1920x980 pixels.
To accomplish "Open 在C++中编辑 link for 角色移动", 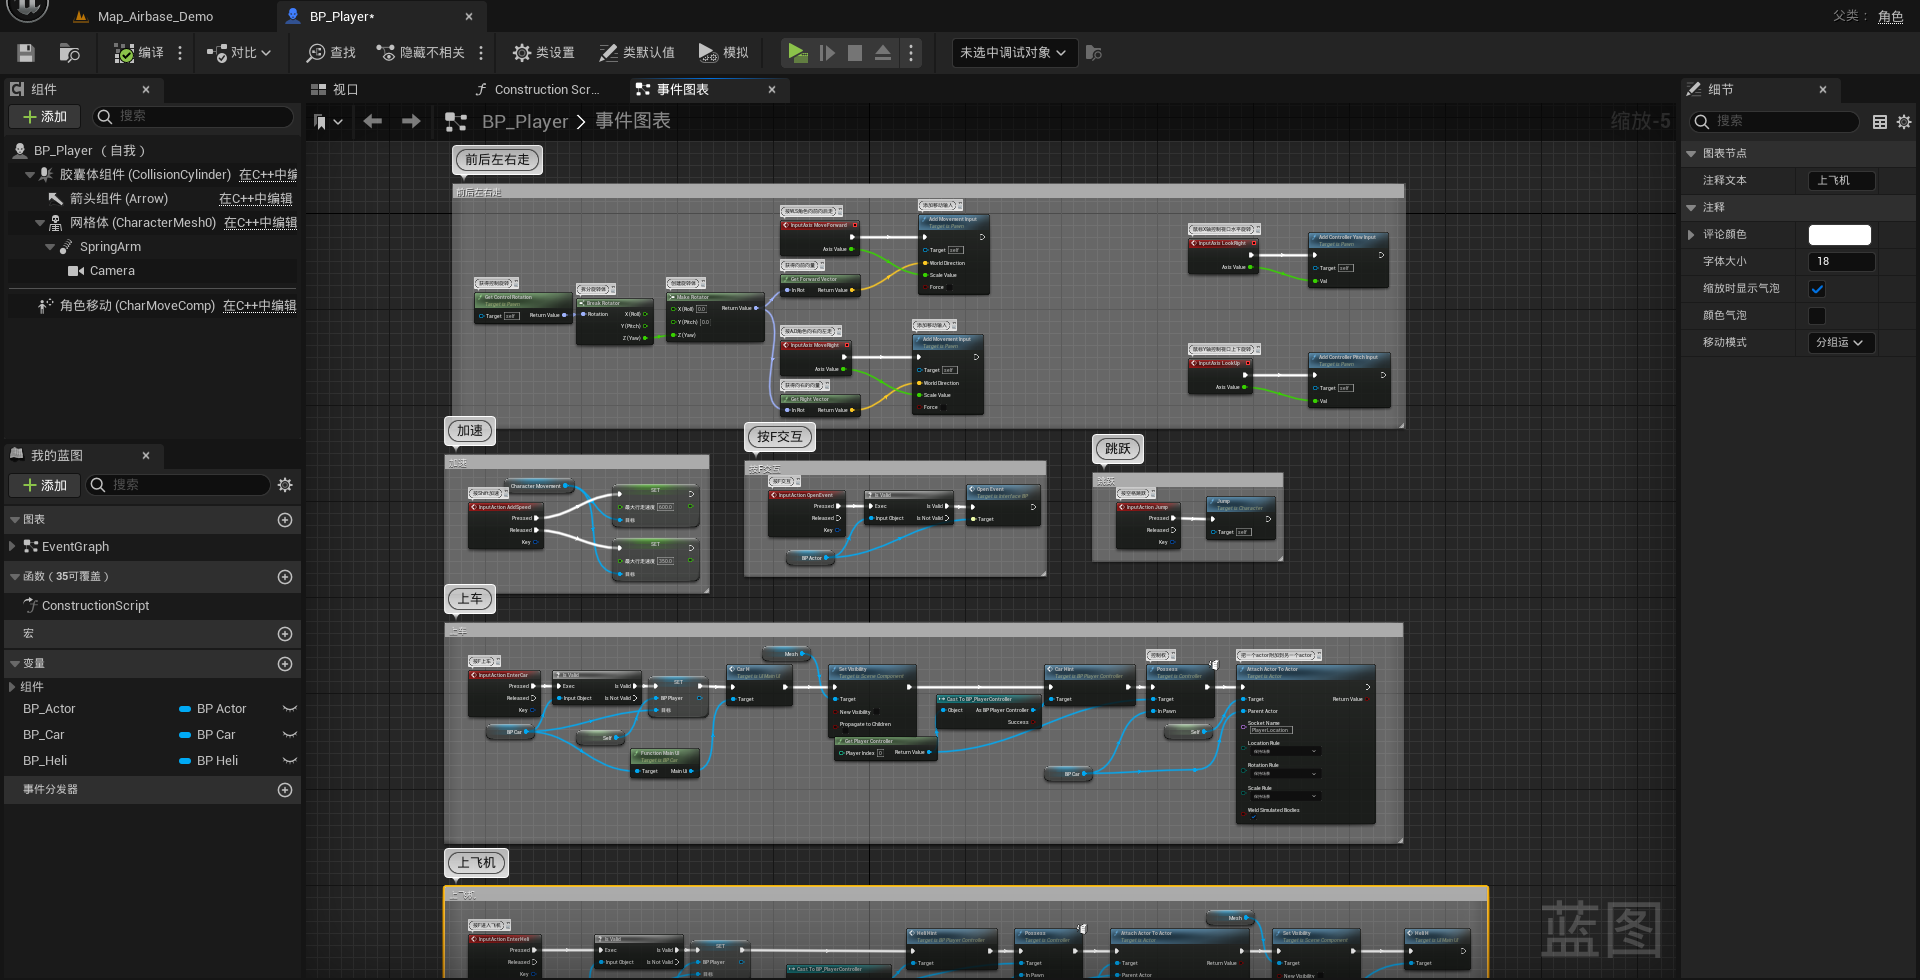I will pos(259,306).
